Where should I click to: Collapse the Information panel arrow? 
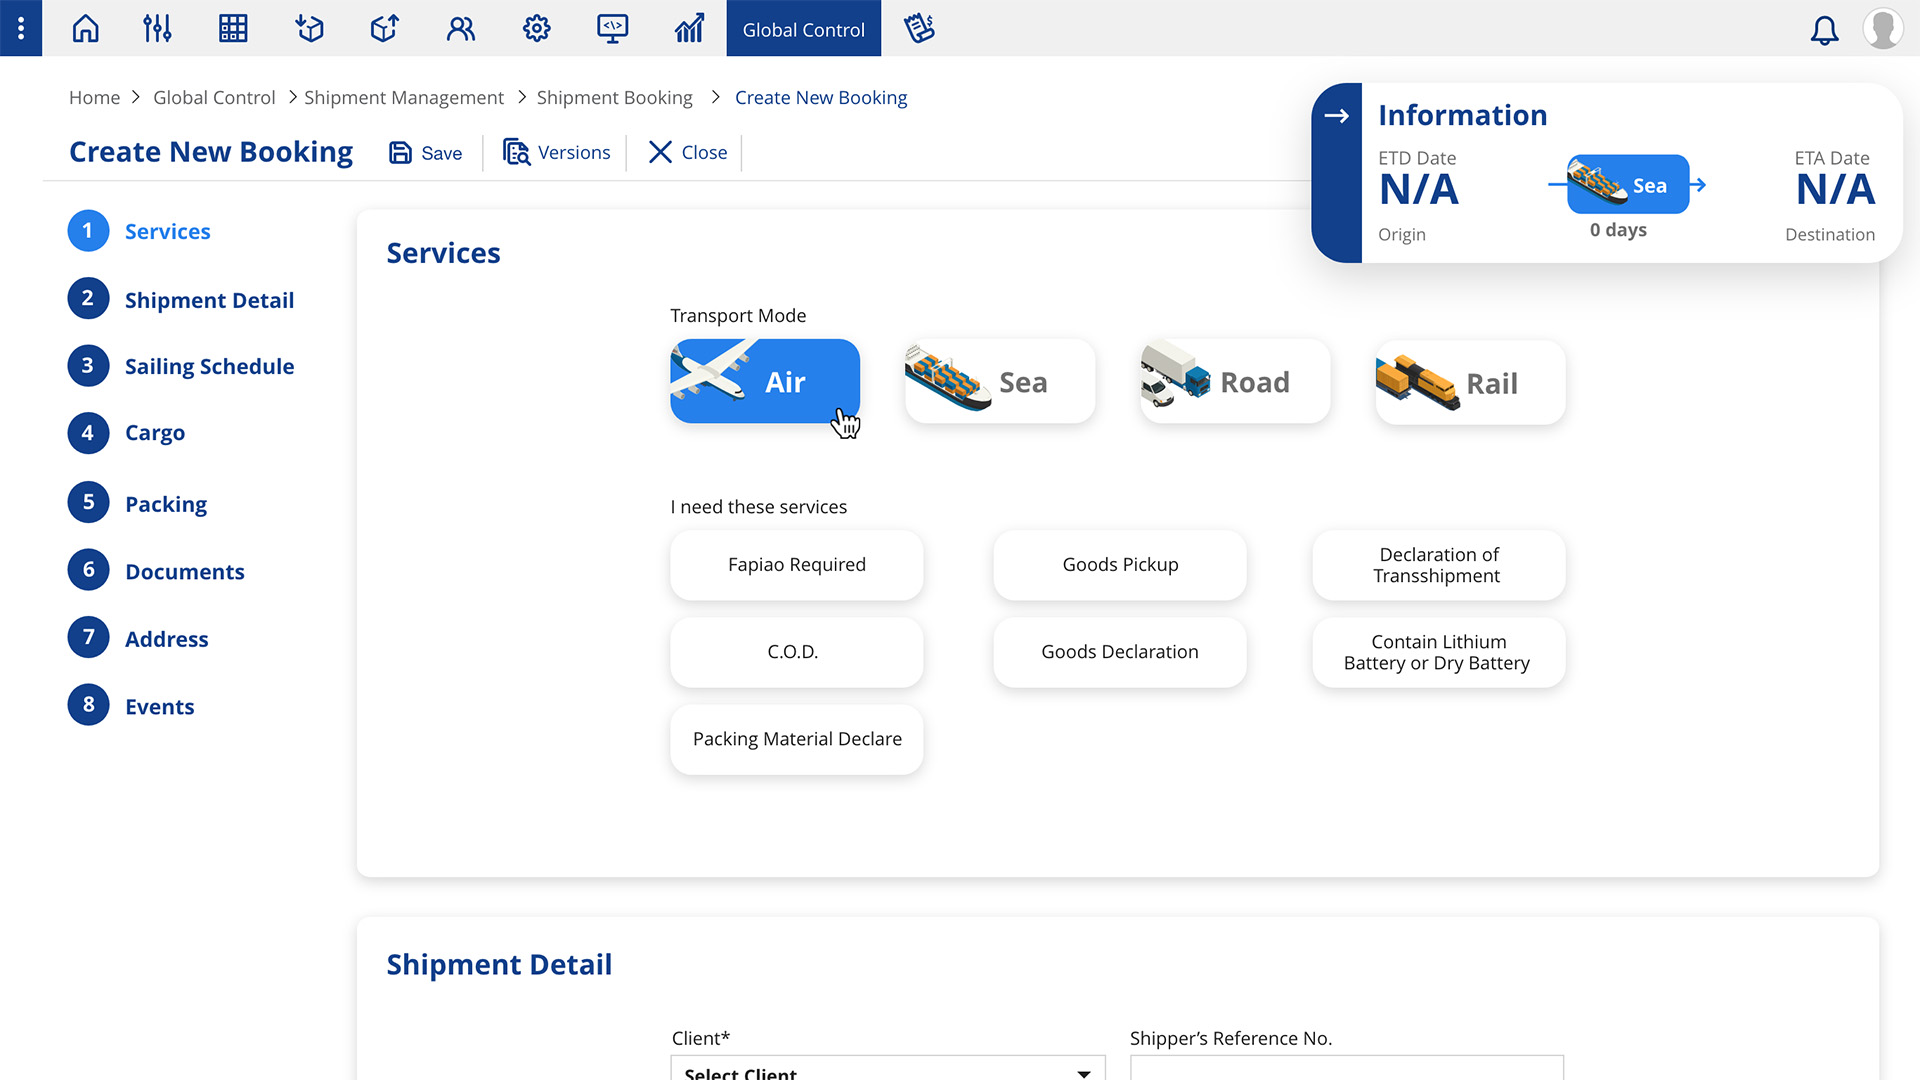click(x=1336, y=116)
